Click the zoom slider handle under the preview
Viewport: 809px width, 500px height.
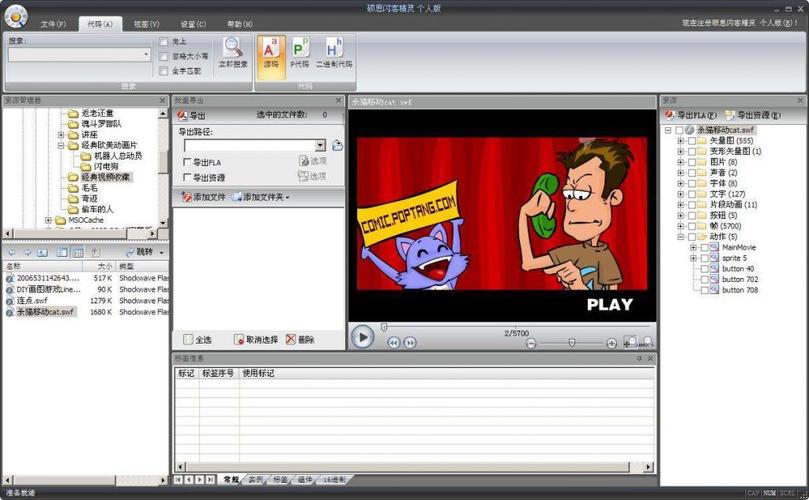(571, 343)
